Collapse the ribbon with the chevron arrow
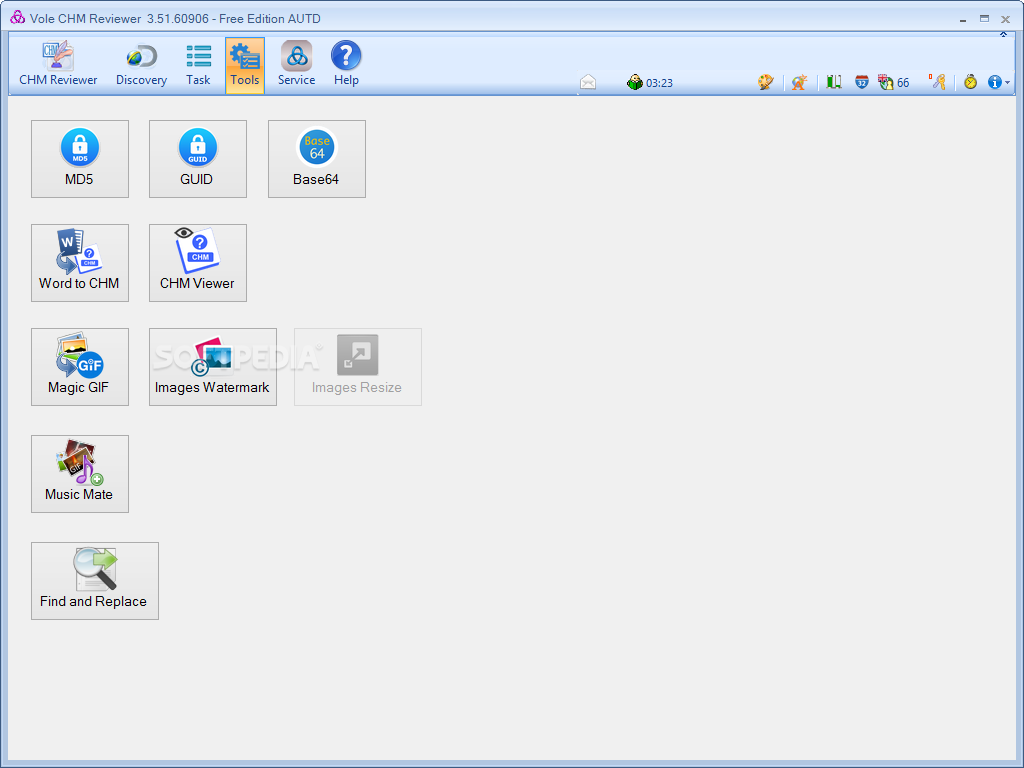 tap(1004, 35)
